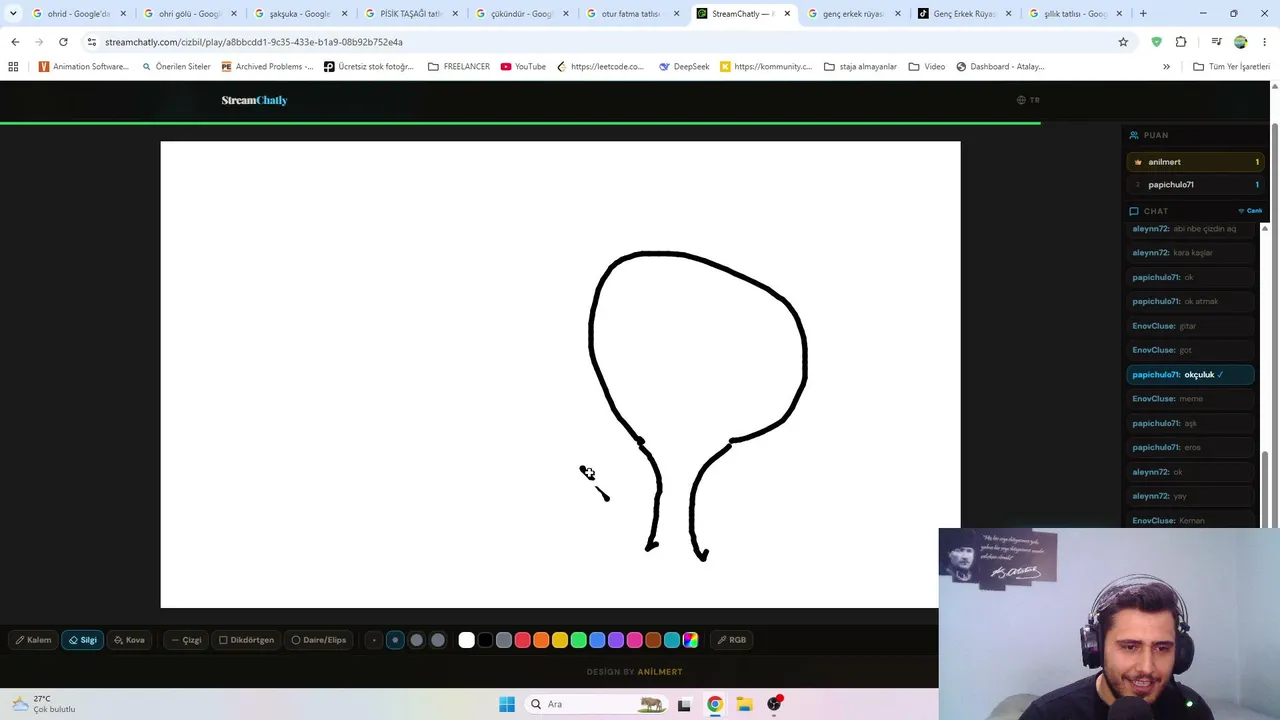This screenshot has width=1280, height=720.
Task: Open the weather widget on taskbar
Action: click(42, 704)
